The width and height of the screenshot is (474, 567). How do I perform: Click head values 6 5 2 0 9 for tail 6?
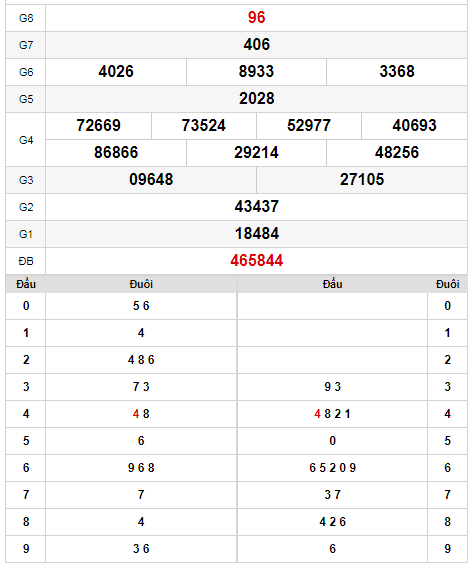tap(332, 468)
